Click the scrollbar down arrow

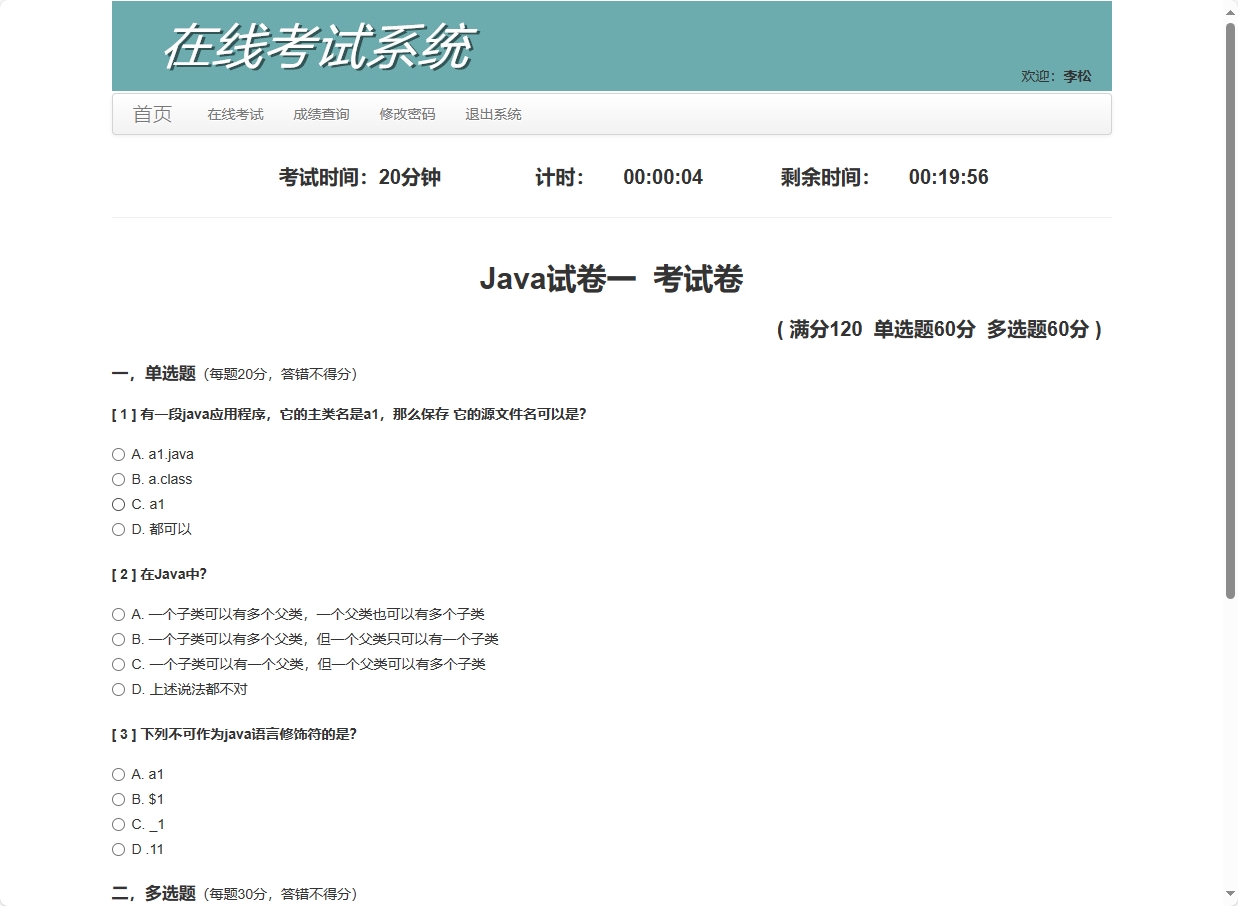[1230, 894]
